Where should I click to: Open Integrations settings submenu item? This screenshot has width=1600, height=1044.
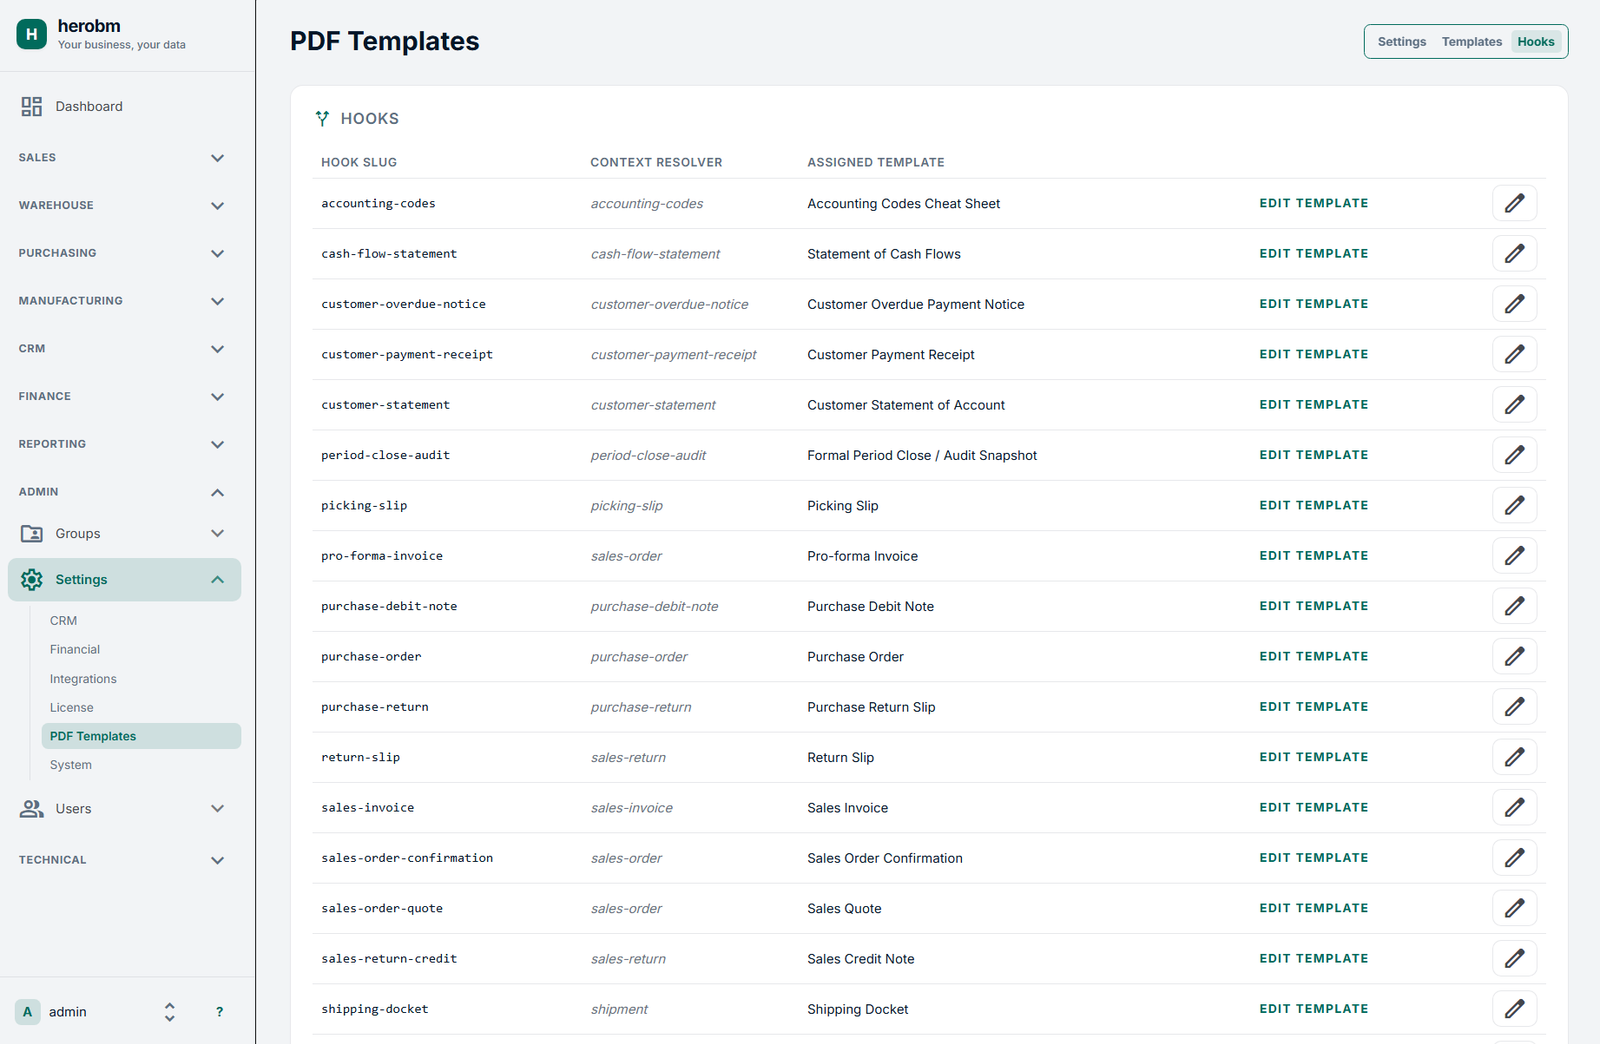point(83,679)
